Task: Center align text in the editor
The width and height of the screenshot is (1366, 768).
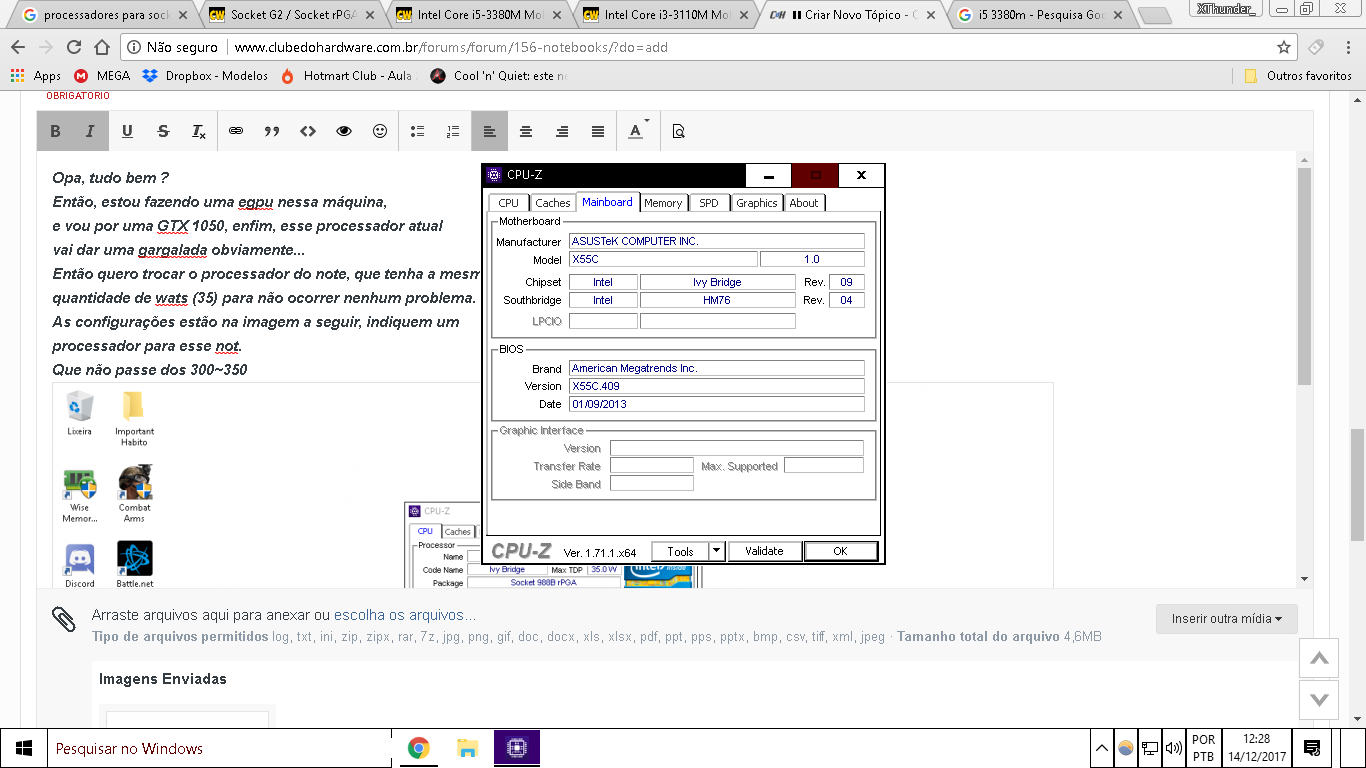Action: tap(526, 131)
